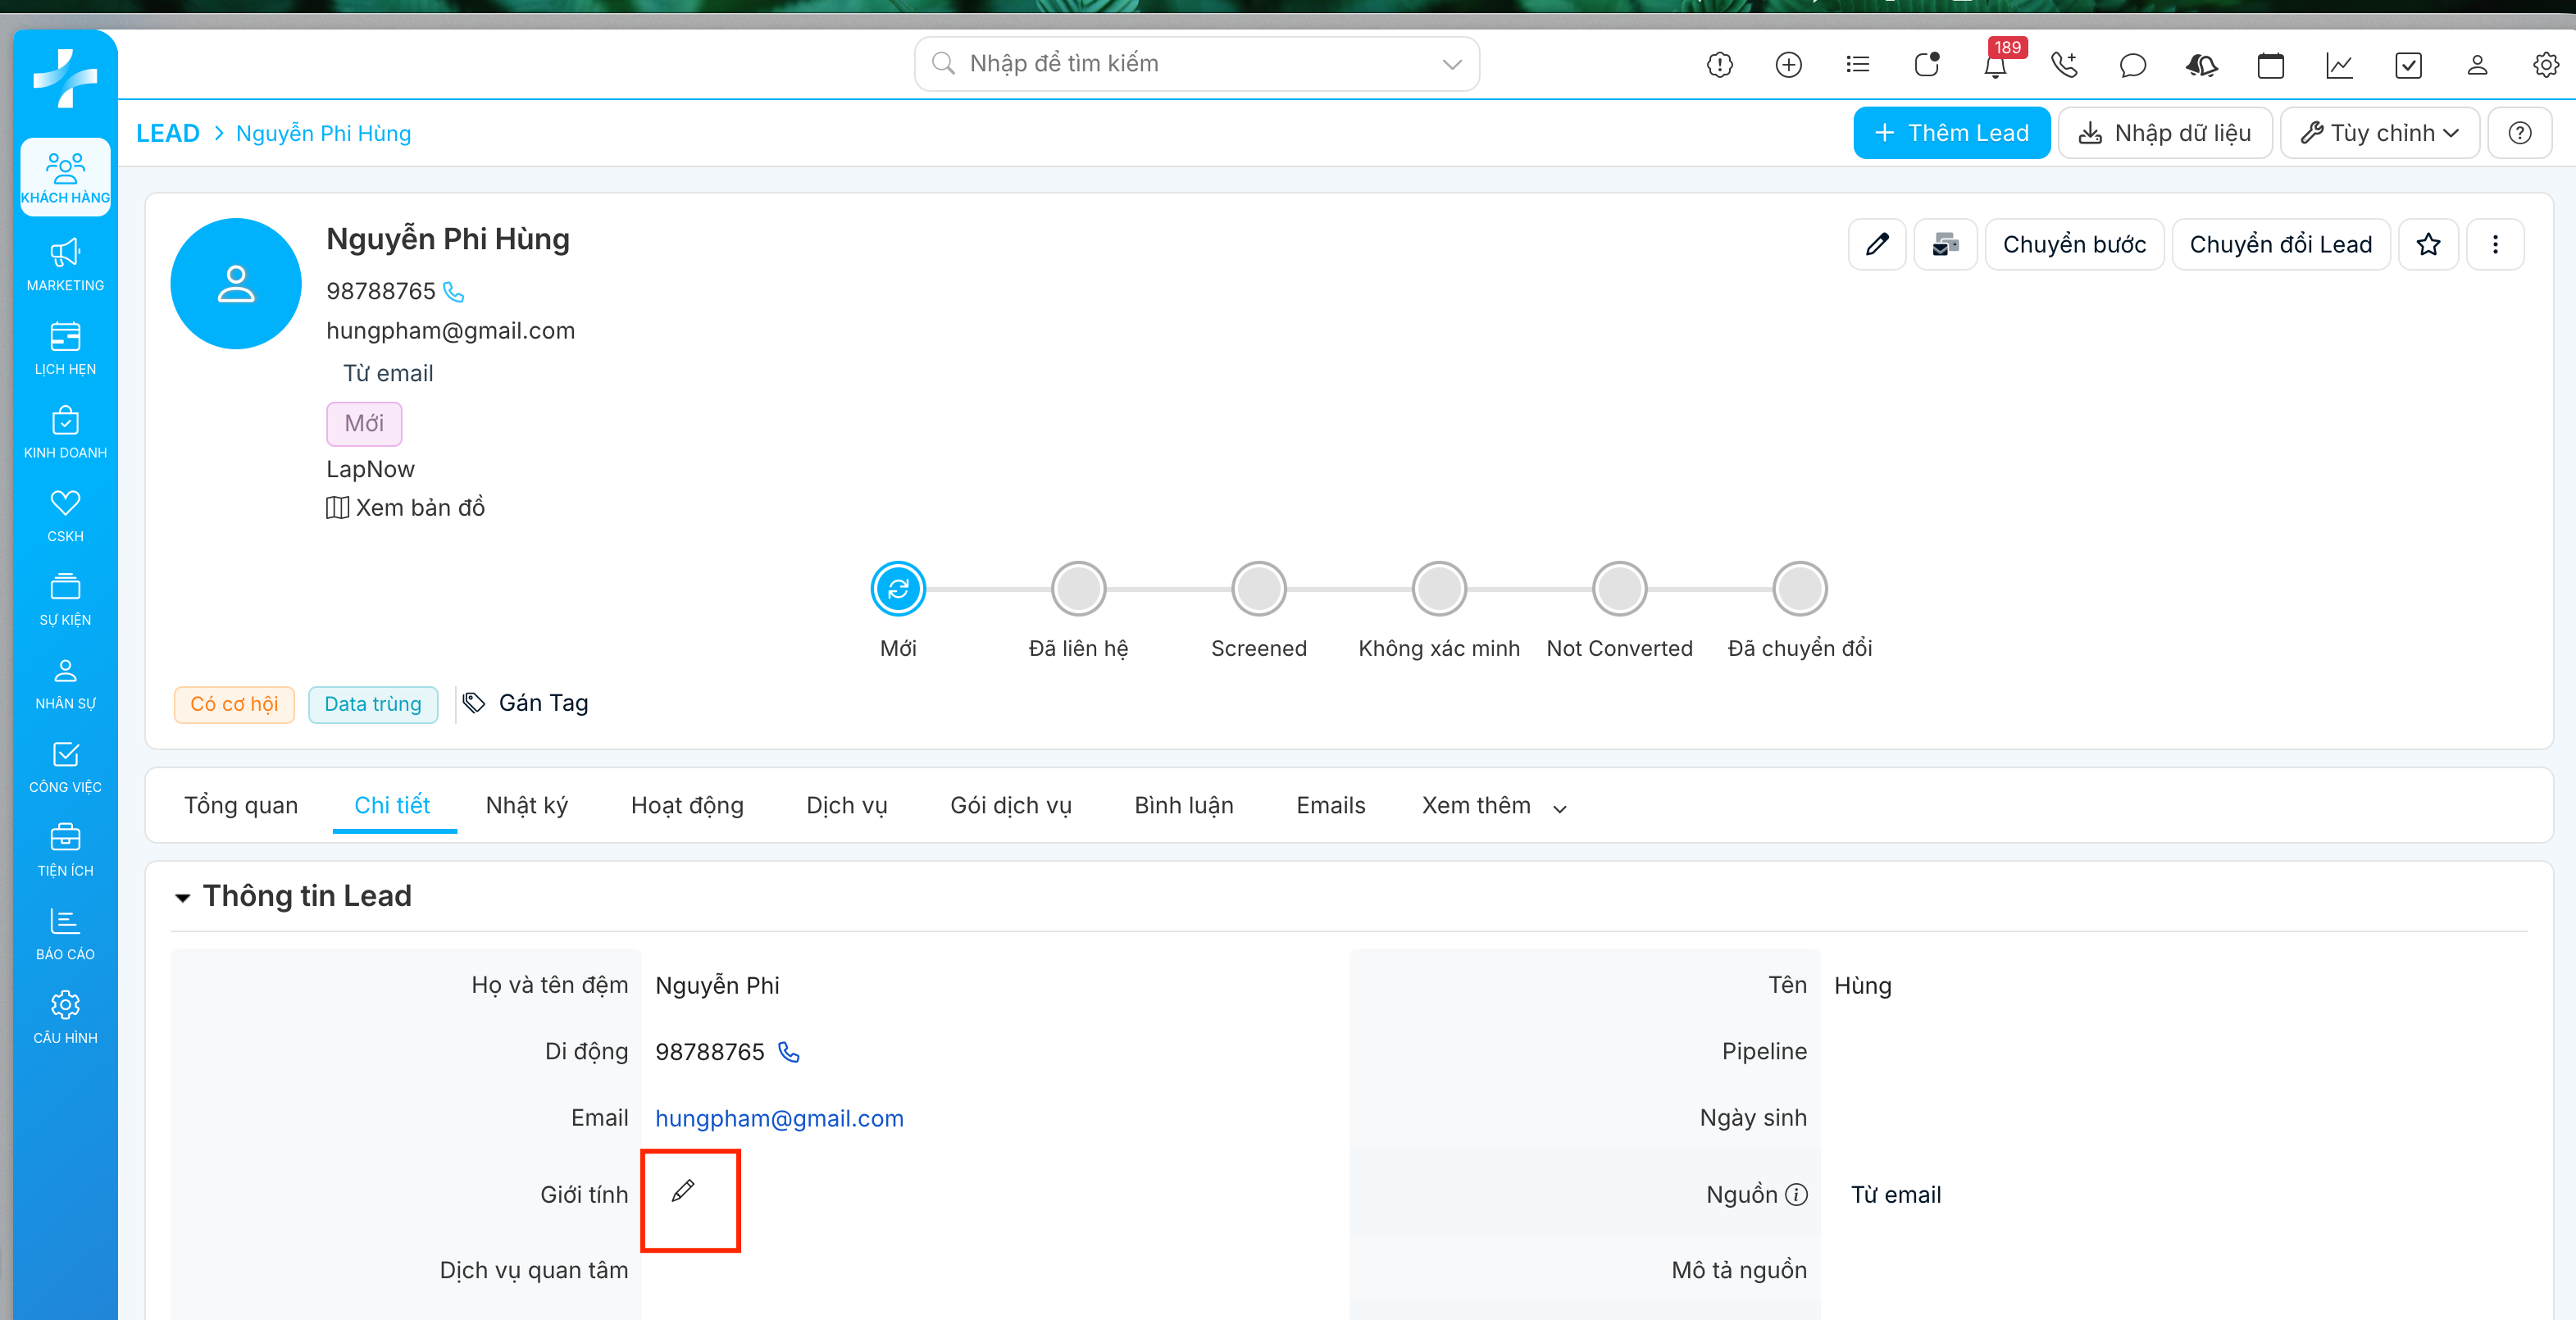Open the calendar icon in top toolbar
Image resolution: width=2576 pixels, height=1320 pixels.
pos(2270,66)
